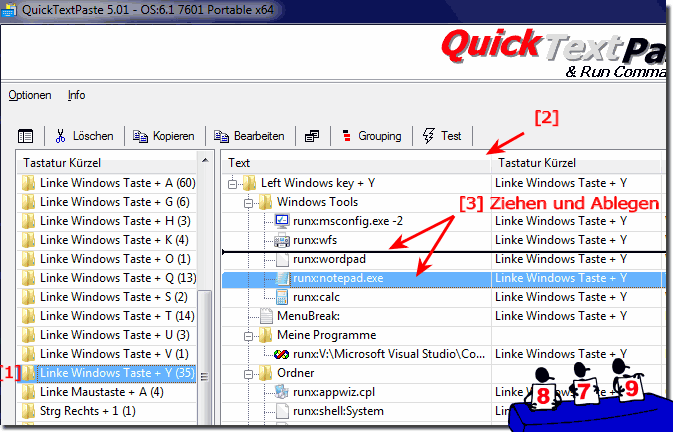Click the QuickTextPaste title bar app icon
Viewport: 673px width, 432px height.
pyautogui.click(x=8, y=10)
